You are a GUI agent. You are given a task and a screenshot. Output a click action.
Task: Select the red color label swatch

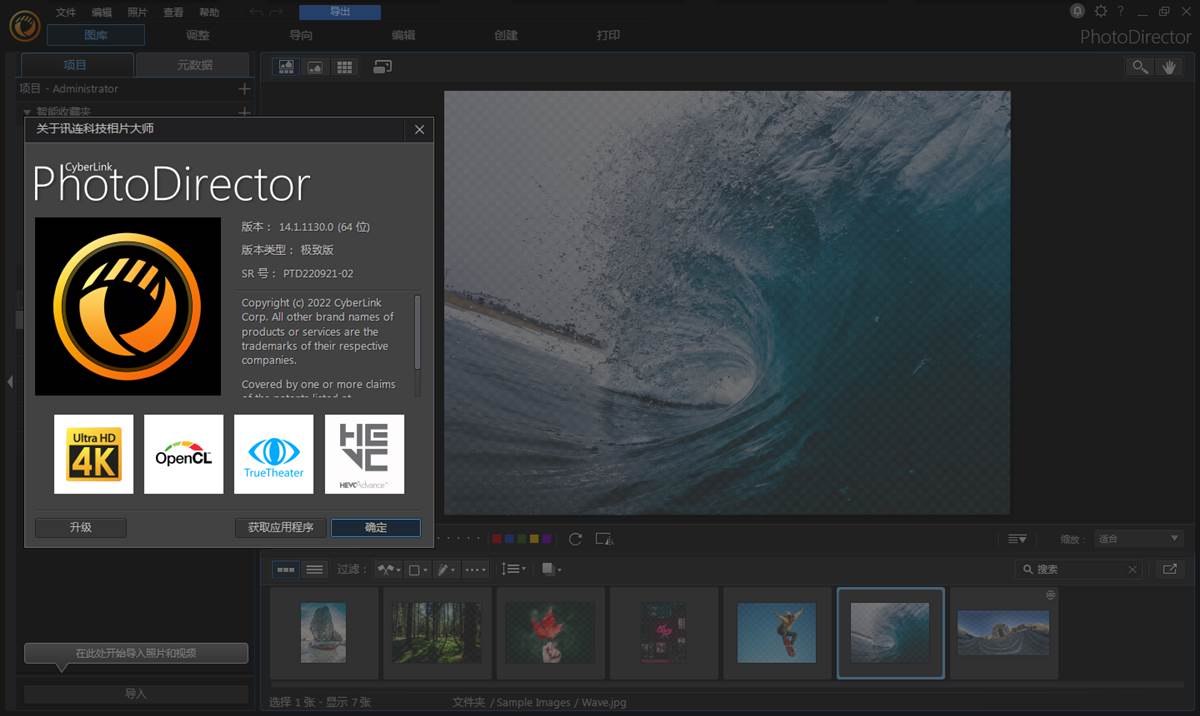(497, 539)
